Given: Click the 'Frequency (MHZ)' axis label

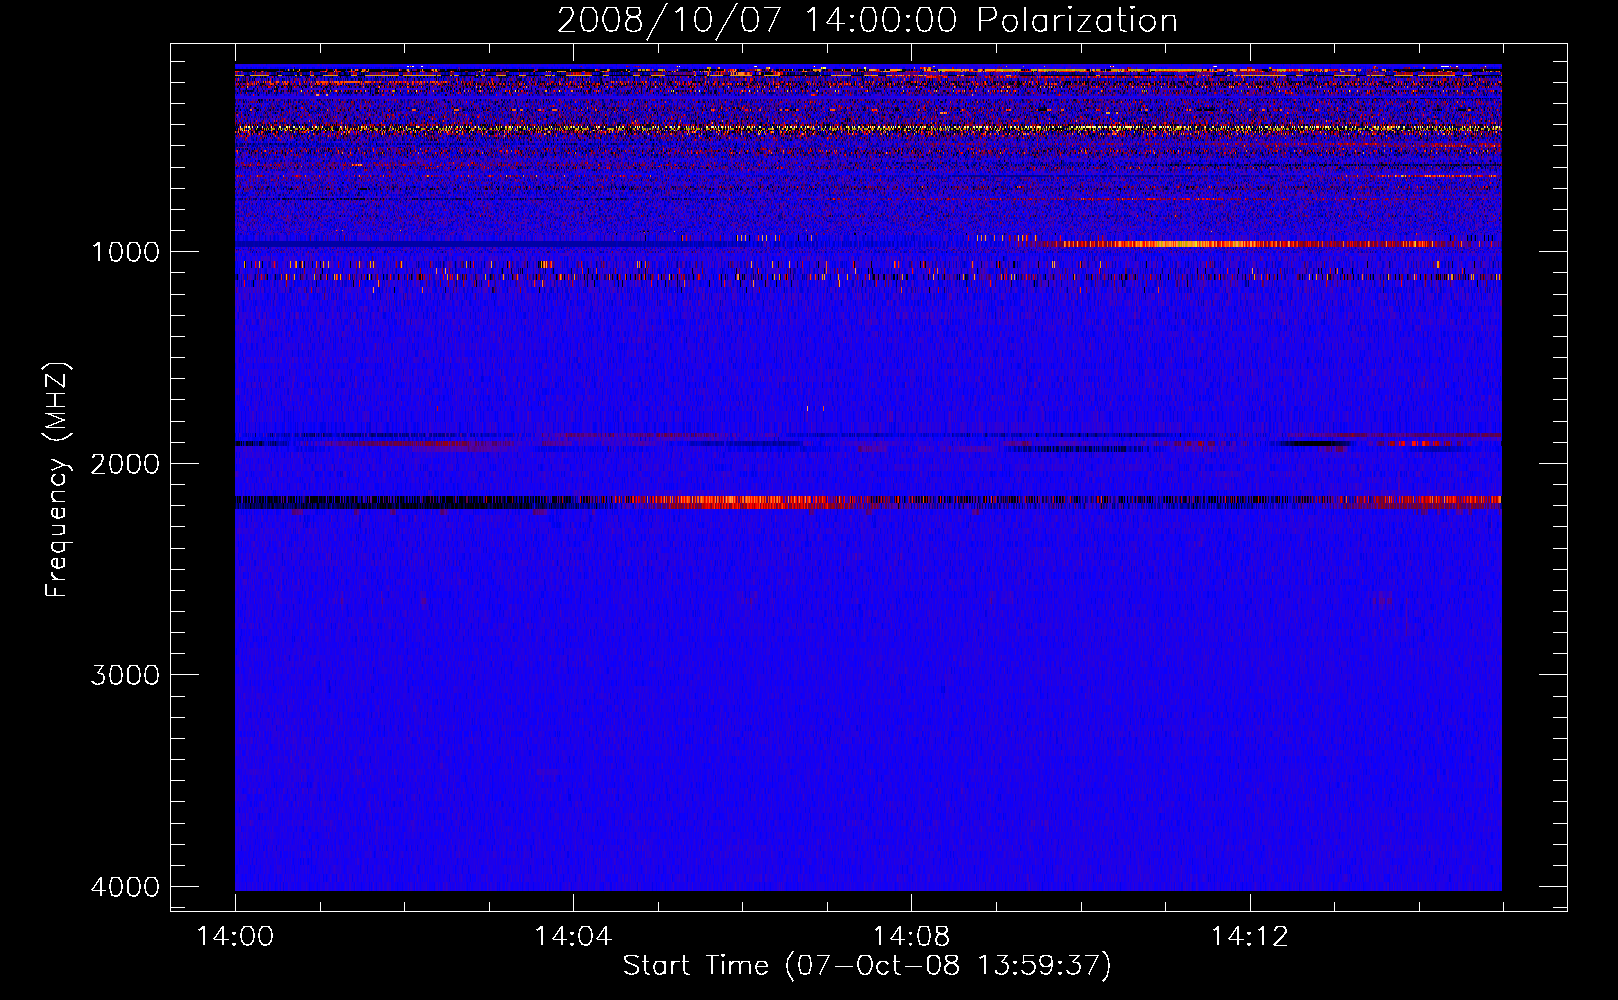Looking at the screenshot, I should [57, 480].
